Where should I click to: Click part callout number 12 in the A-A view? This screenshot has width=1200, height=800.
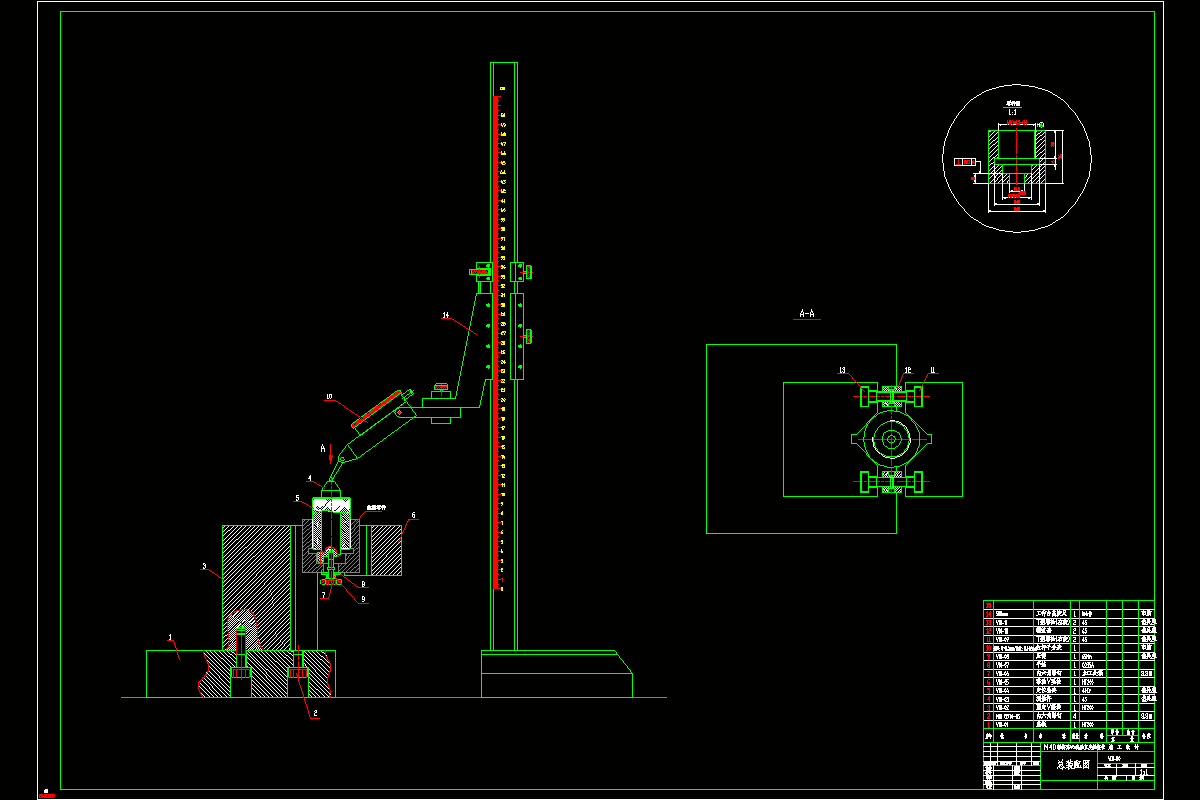coord(908,371)
